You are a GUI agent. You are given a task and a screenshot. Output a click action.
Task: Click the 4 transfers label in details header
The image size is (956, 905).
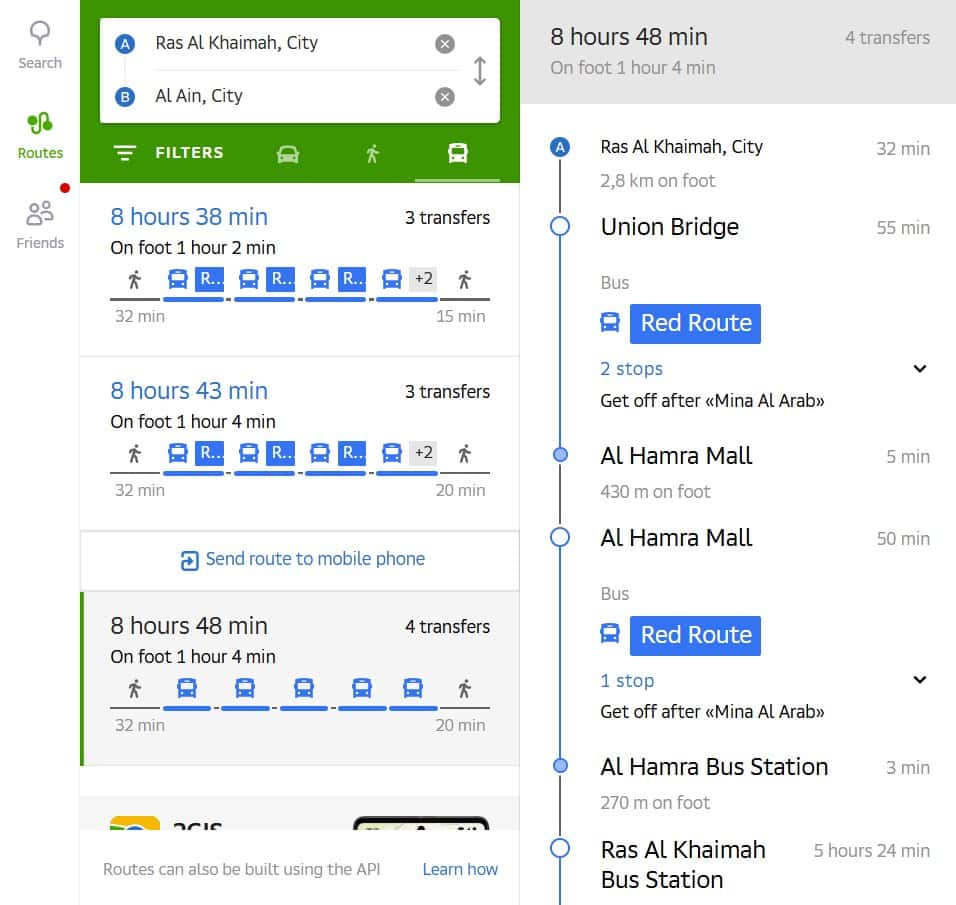(x=887, y=38)
